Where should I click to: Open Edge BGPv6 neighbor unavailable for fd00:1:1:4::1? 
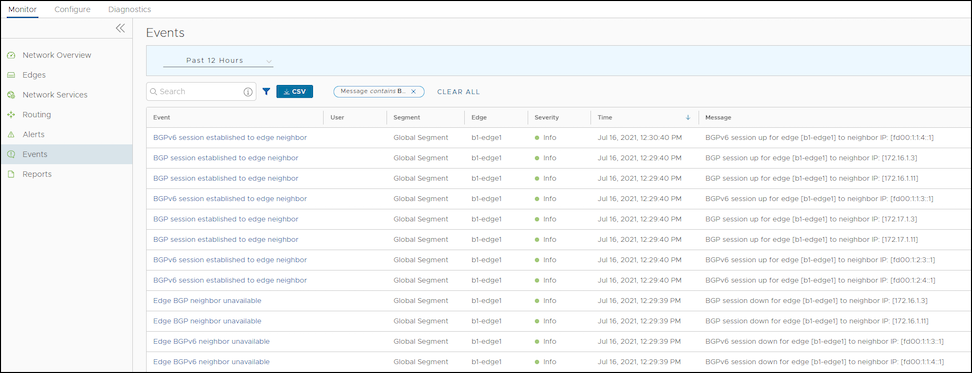[x=211, y=362]
